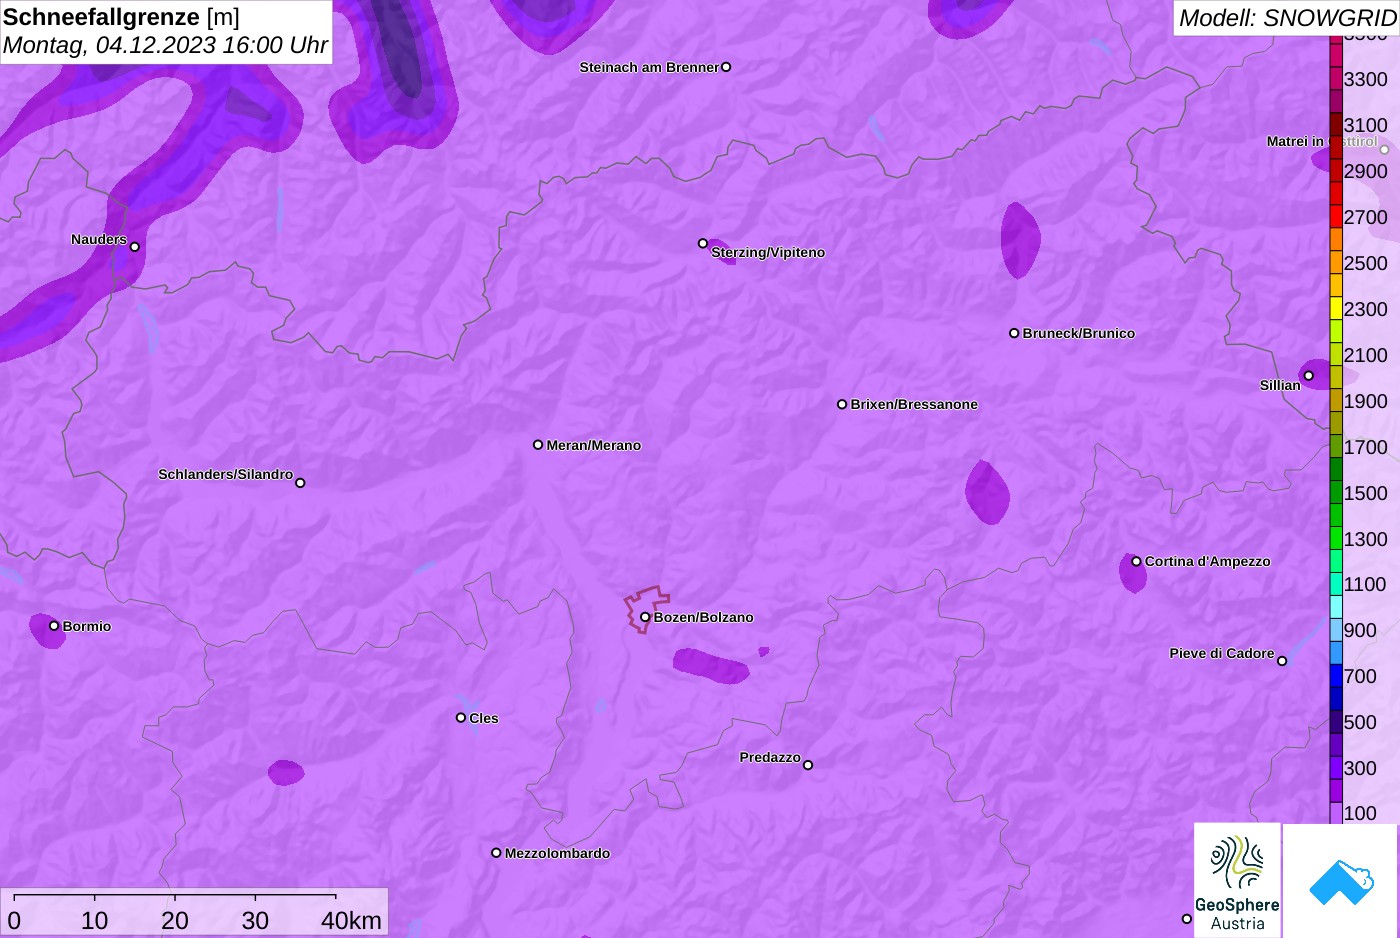Click the Meran/Merano city marker dot
The height and width of the screenshot is (938, 1400).
click(538, 445)
